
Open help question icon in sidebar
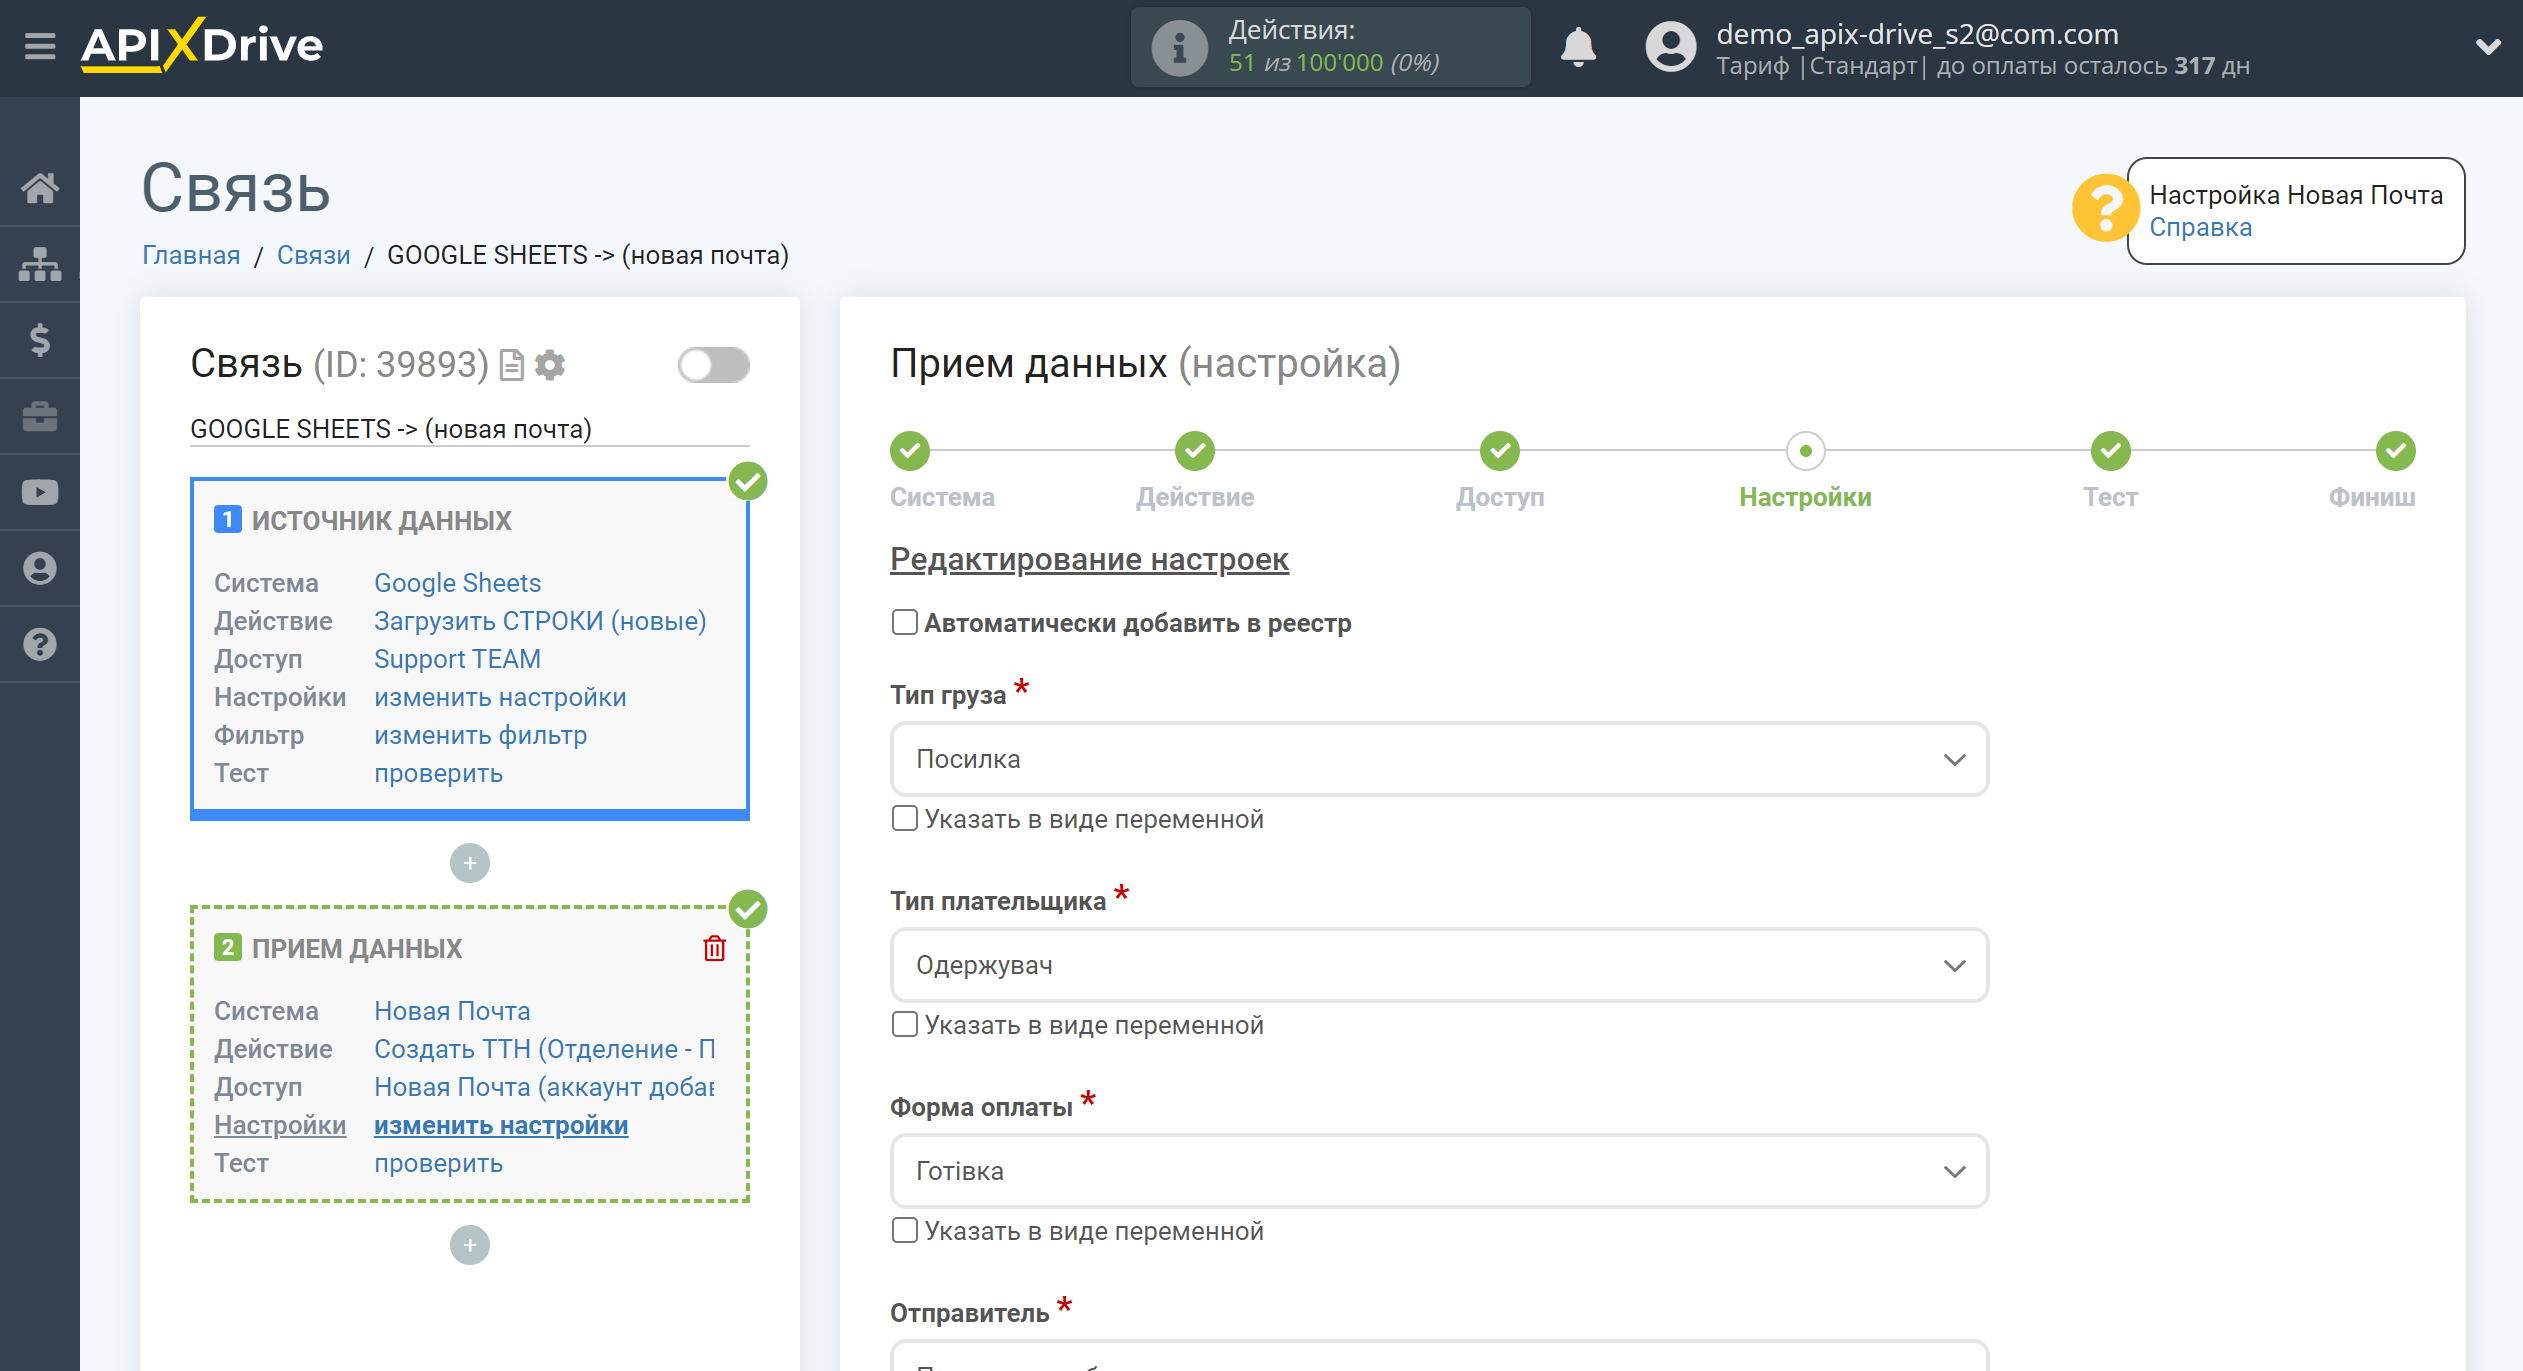40,644
